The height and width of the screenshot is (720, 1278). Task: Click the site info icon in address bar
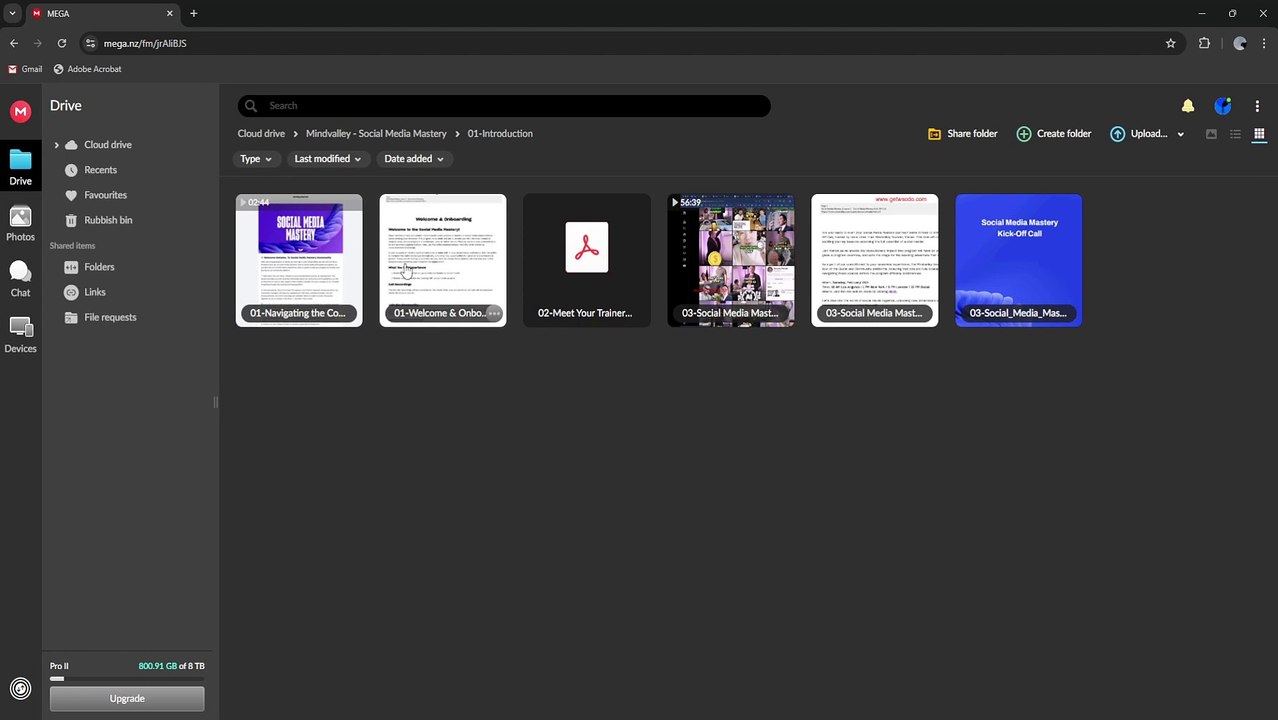point(91,43)
